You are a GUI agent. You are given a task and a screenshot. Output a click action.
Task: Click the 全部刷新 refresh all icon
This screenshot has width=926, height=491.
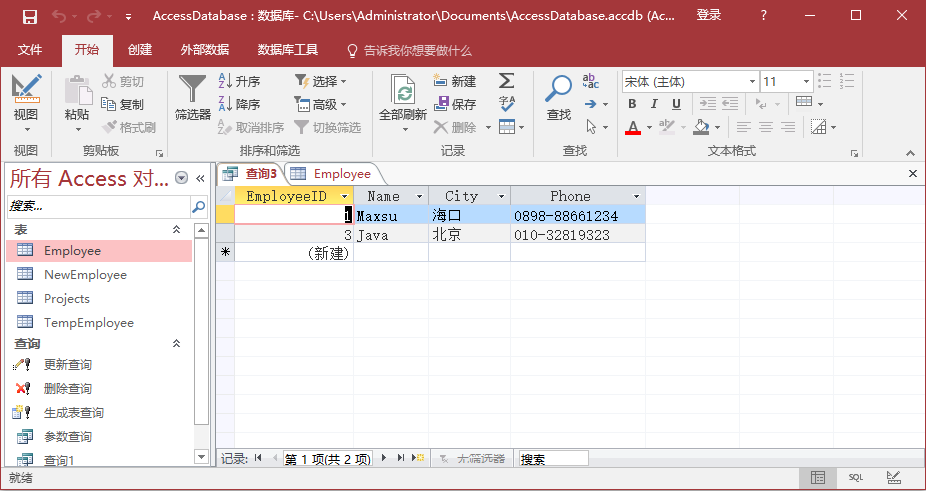tap(403, 92)
